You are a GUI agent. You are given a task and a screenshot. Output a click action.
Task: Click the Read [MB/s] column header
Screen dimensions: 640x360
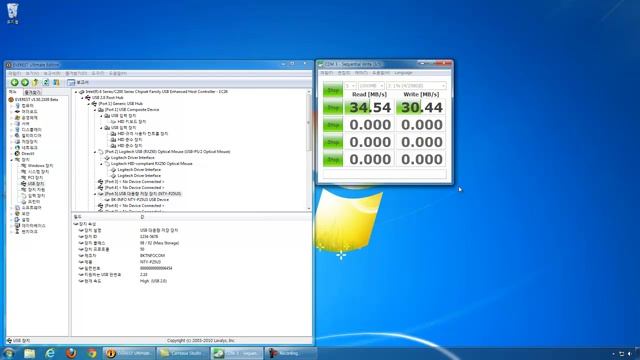[369, 94]
